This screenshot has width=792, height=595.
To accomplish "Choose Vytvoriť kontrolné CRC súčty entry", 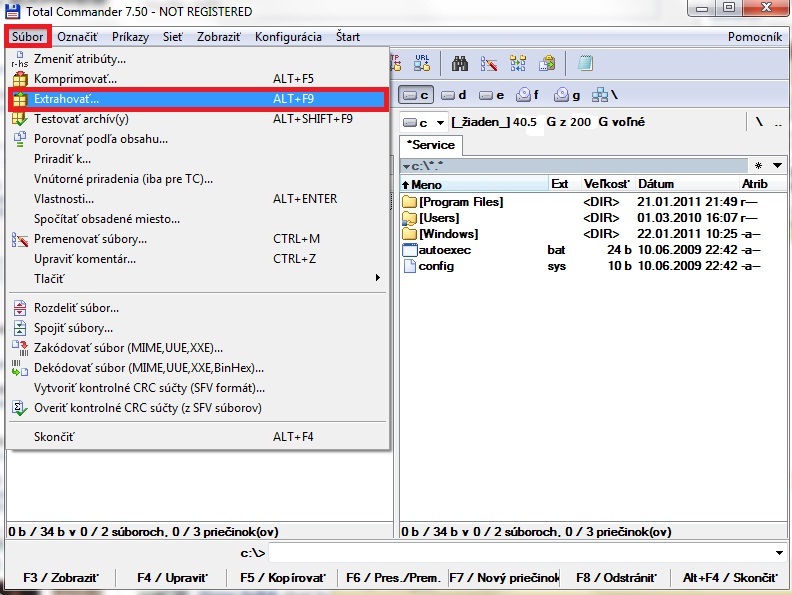I will 197,388.
